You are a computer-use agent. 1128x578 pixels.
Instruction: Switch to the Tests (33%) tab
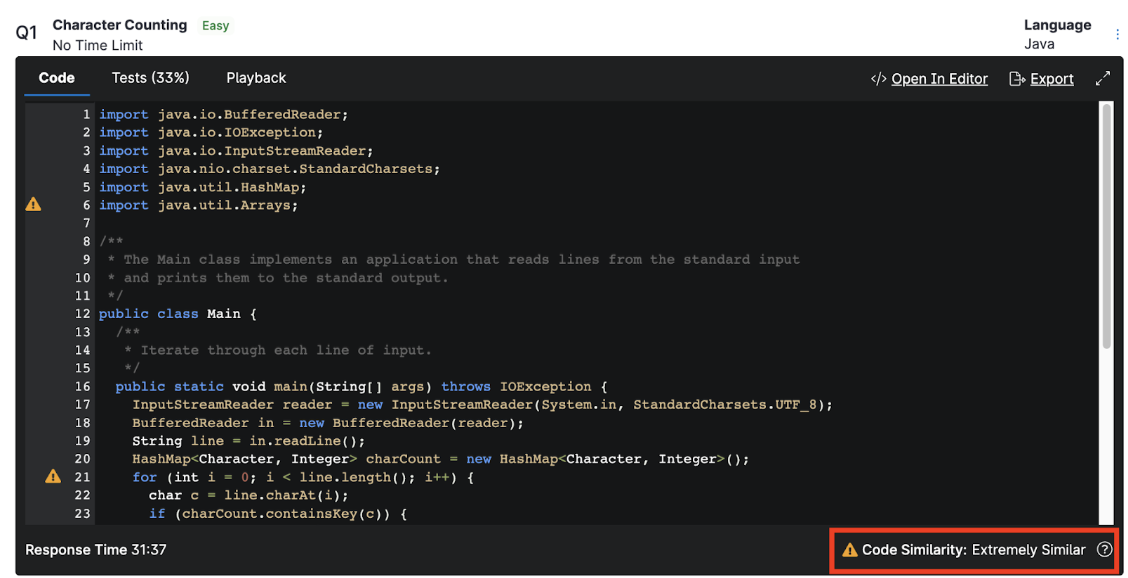pyautogui.click(x=150, y=78)
